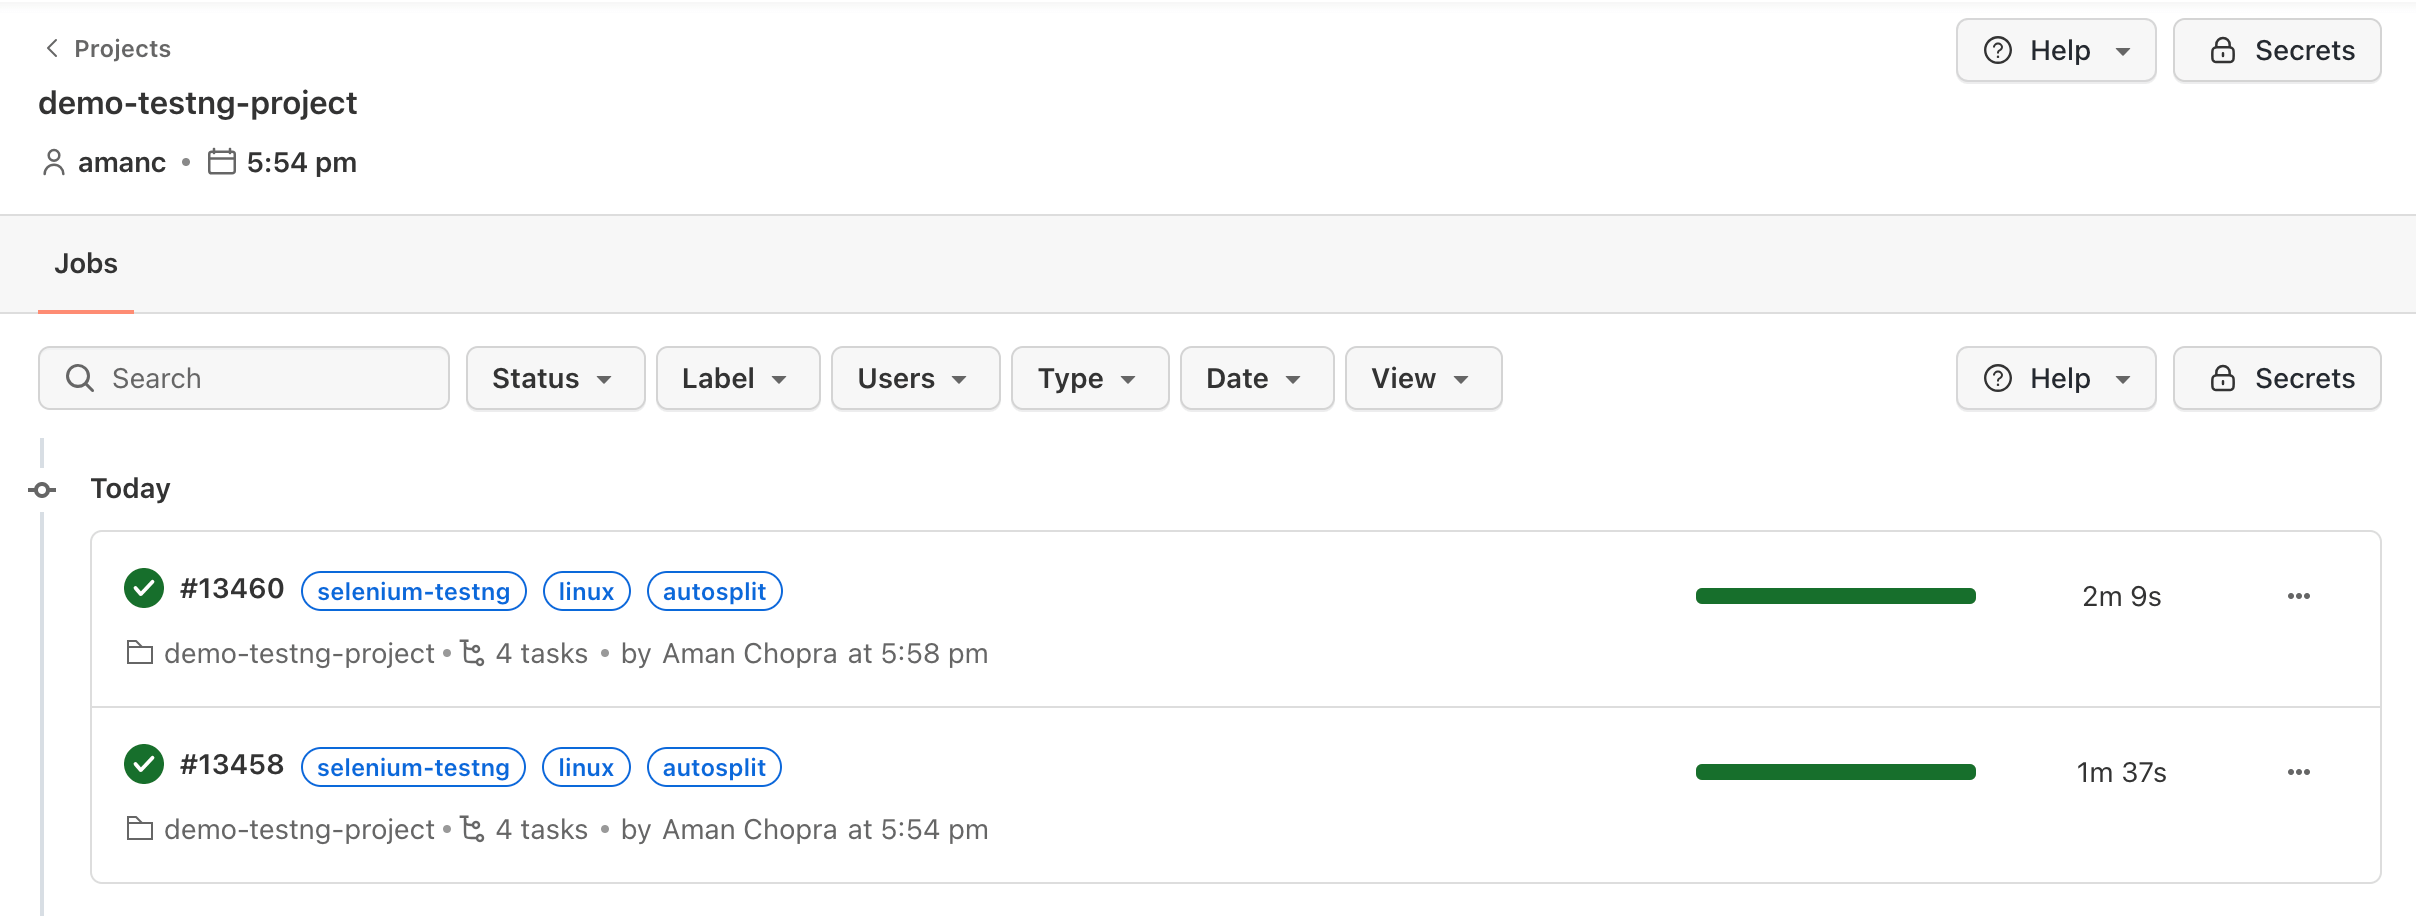The height and width of the screenshot is (922, 2416).
Task: Open the Type filter dropdown
Action: click(x=1089, y=378)
